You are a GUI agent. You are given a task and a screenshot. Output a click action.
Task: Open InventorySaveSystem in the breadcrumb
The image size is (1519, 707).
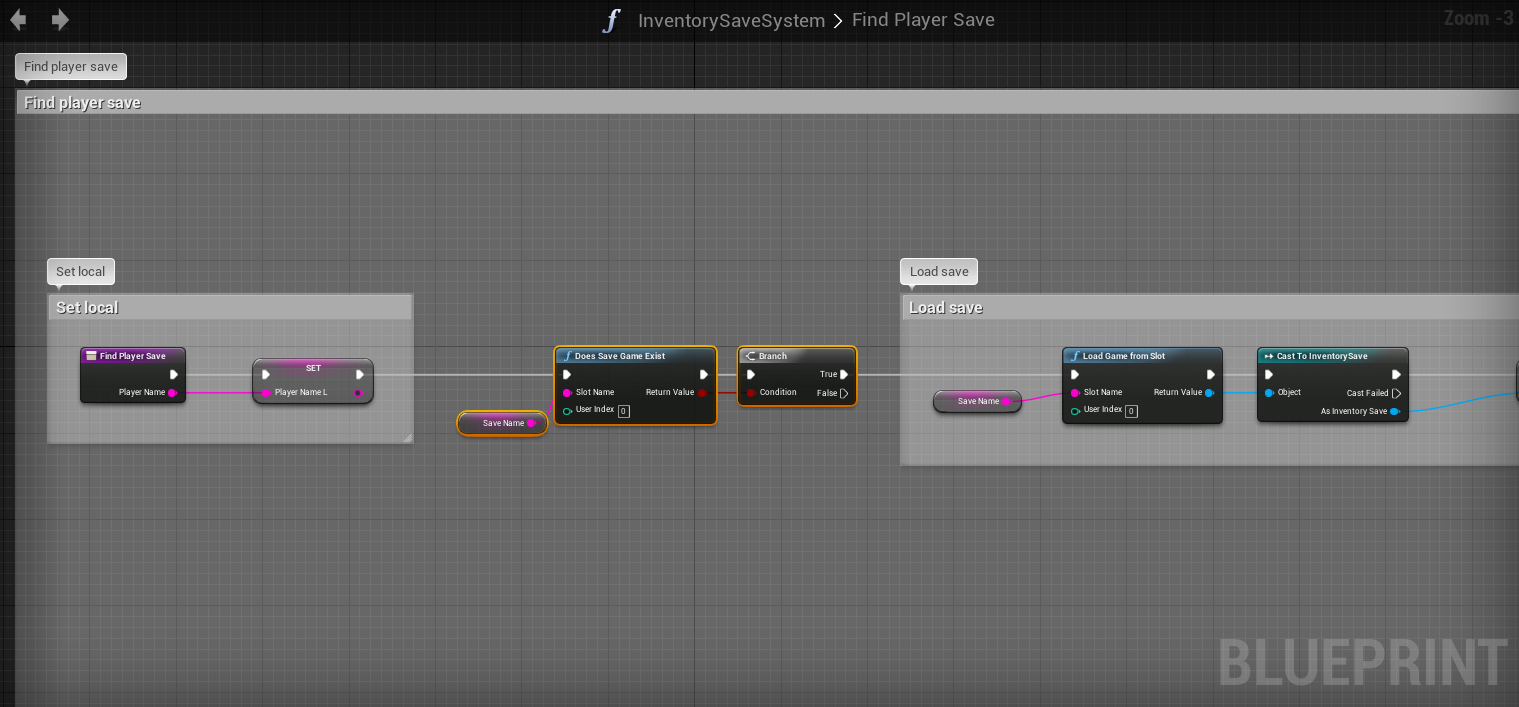point(731,20)
